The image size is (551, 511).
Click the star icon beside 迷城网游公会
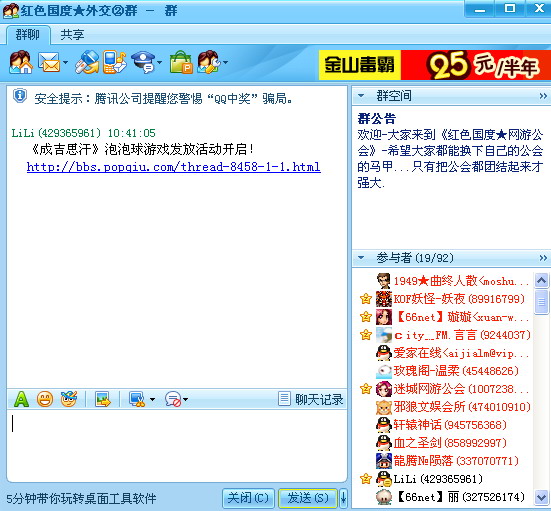(x=366, y=389)
